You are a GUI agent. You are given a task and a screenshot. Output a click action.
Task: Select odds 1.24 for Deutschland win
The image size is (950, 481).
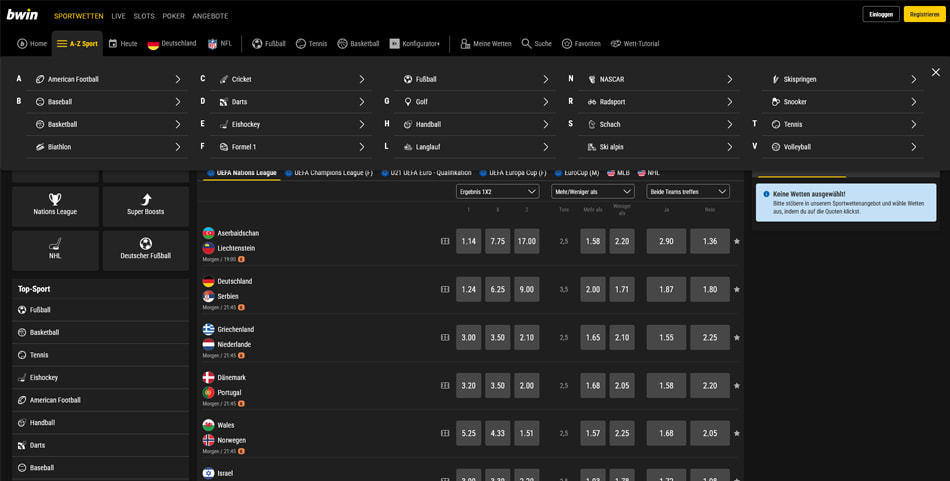click(468, 290)
